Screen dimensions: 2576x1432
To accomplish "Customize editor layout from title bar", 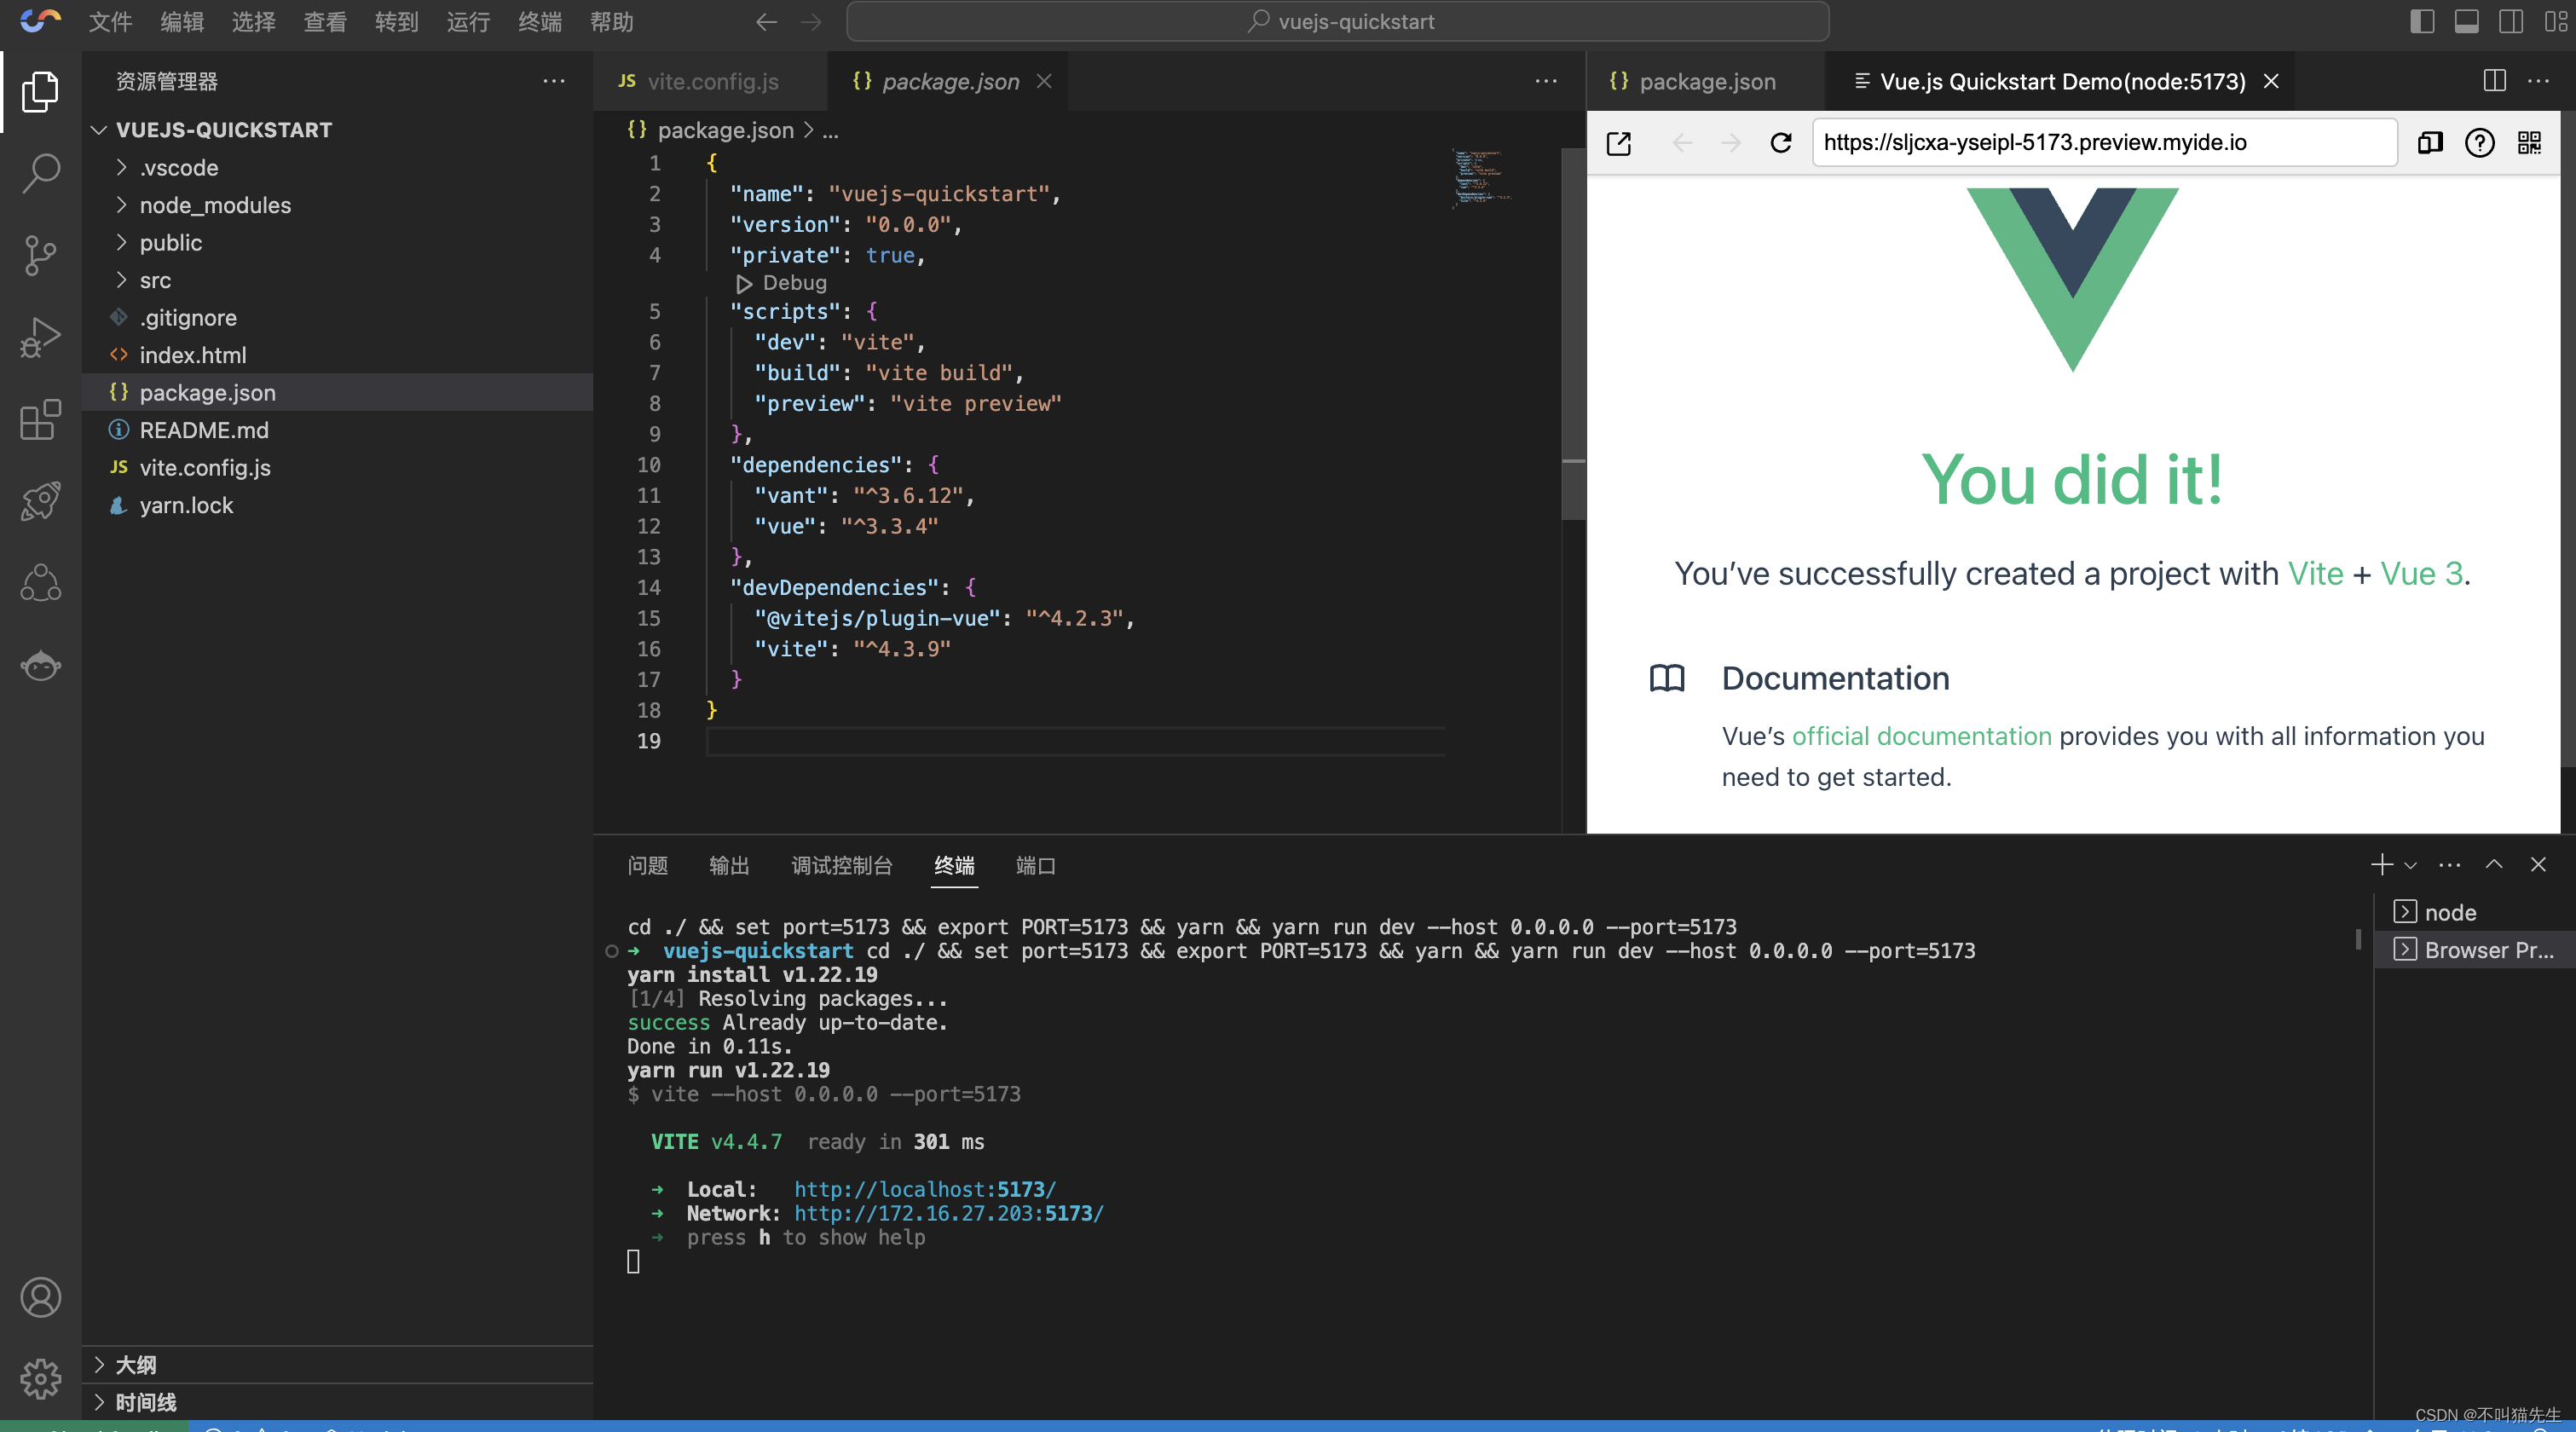I will (x=2555, y=22).
